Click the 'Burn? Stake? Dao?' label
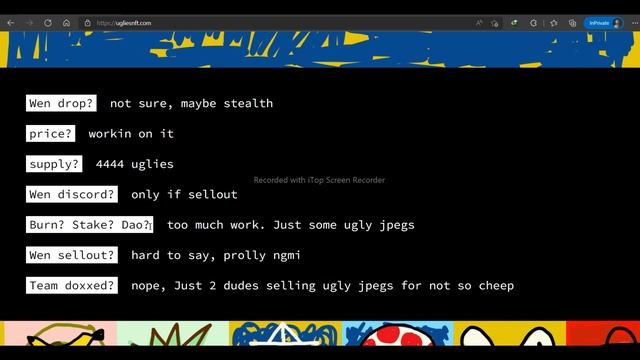The width and height of the screenshot is (640, 360). click(x=89, y=225)
